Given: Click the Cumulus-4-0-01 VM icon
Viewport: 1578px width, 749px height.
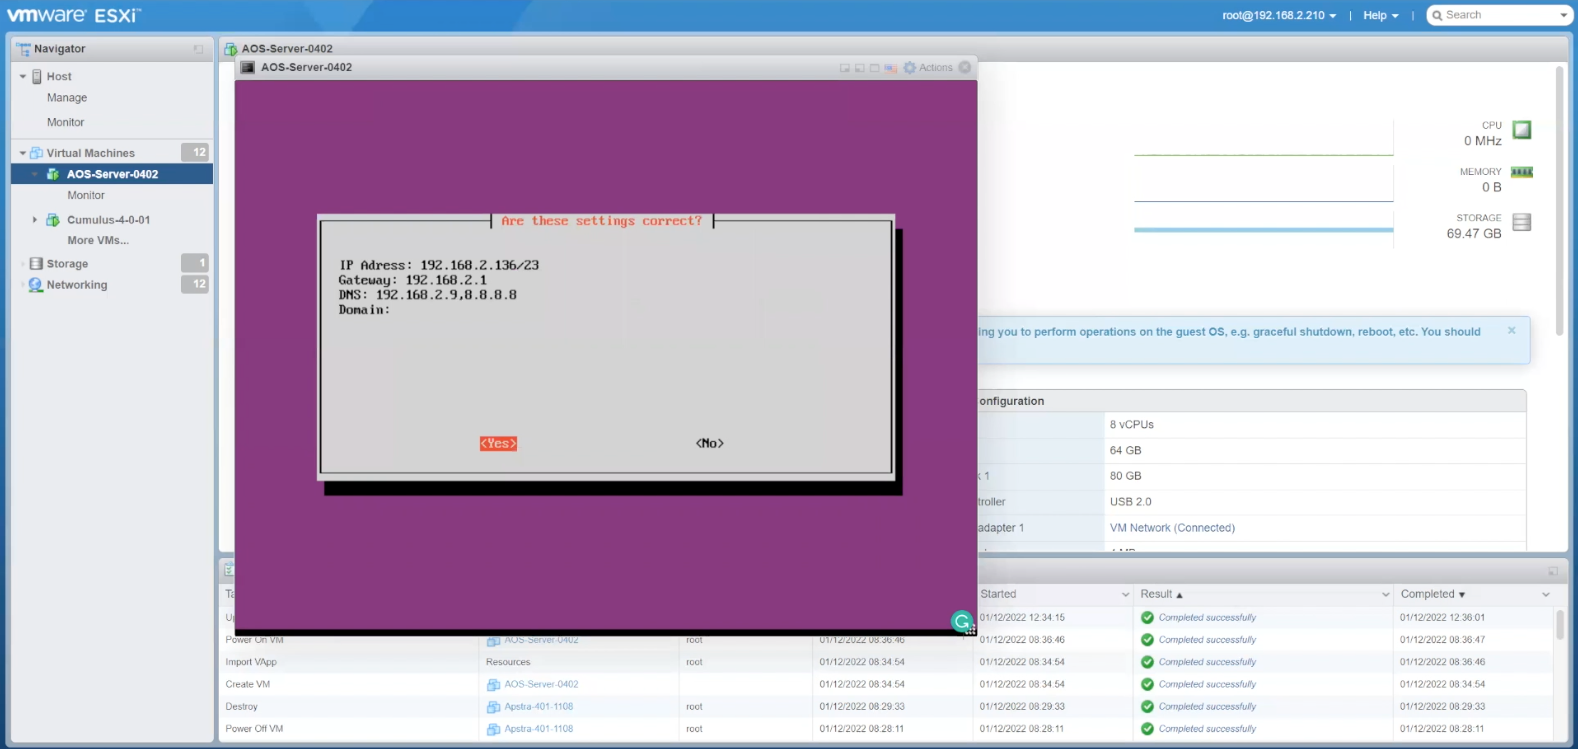Looking at the screenshot, I should pos(53,220).
